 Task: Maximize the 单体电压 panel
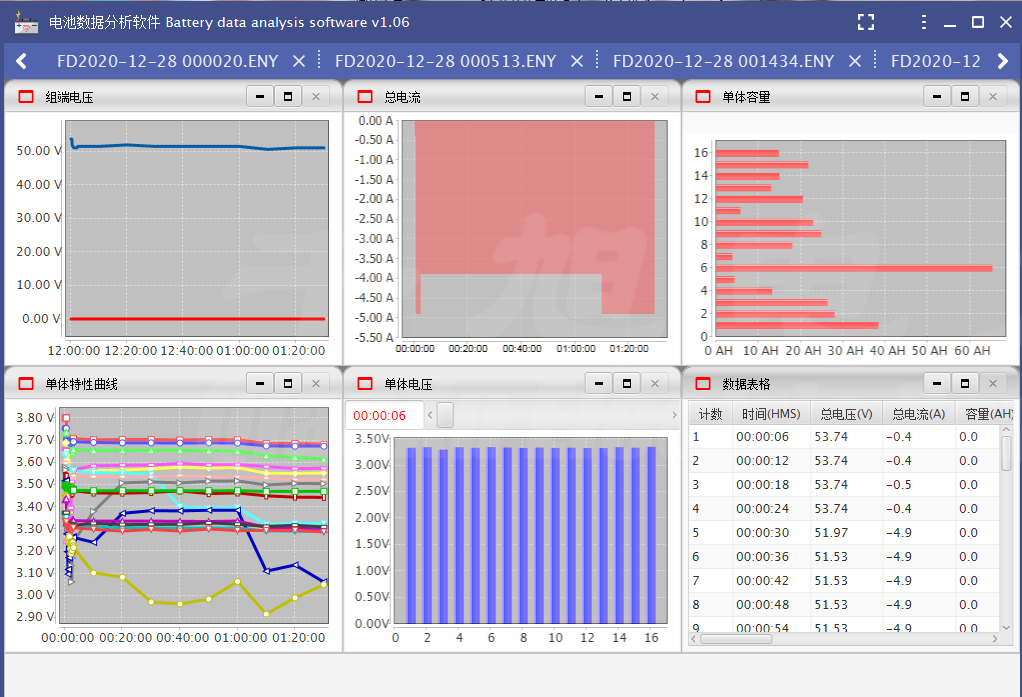[x=627, y=383]
